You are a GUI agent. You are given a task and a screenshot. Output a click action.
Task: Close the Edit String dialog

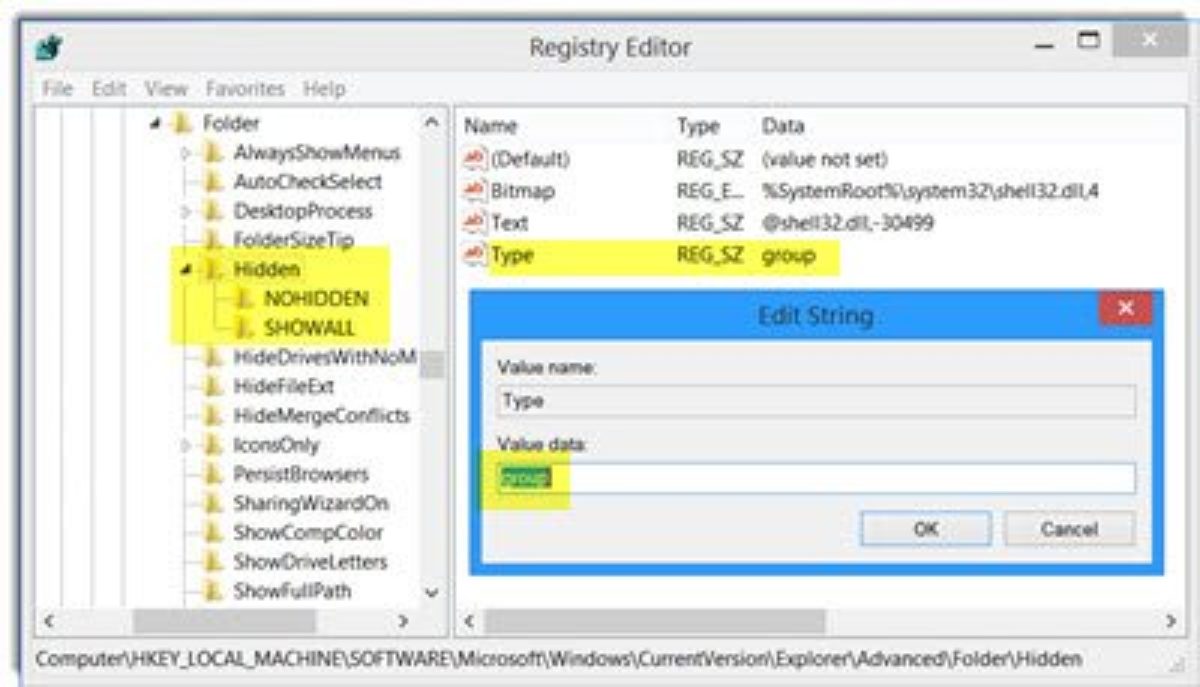coord(1125,308)
